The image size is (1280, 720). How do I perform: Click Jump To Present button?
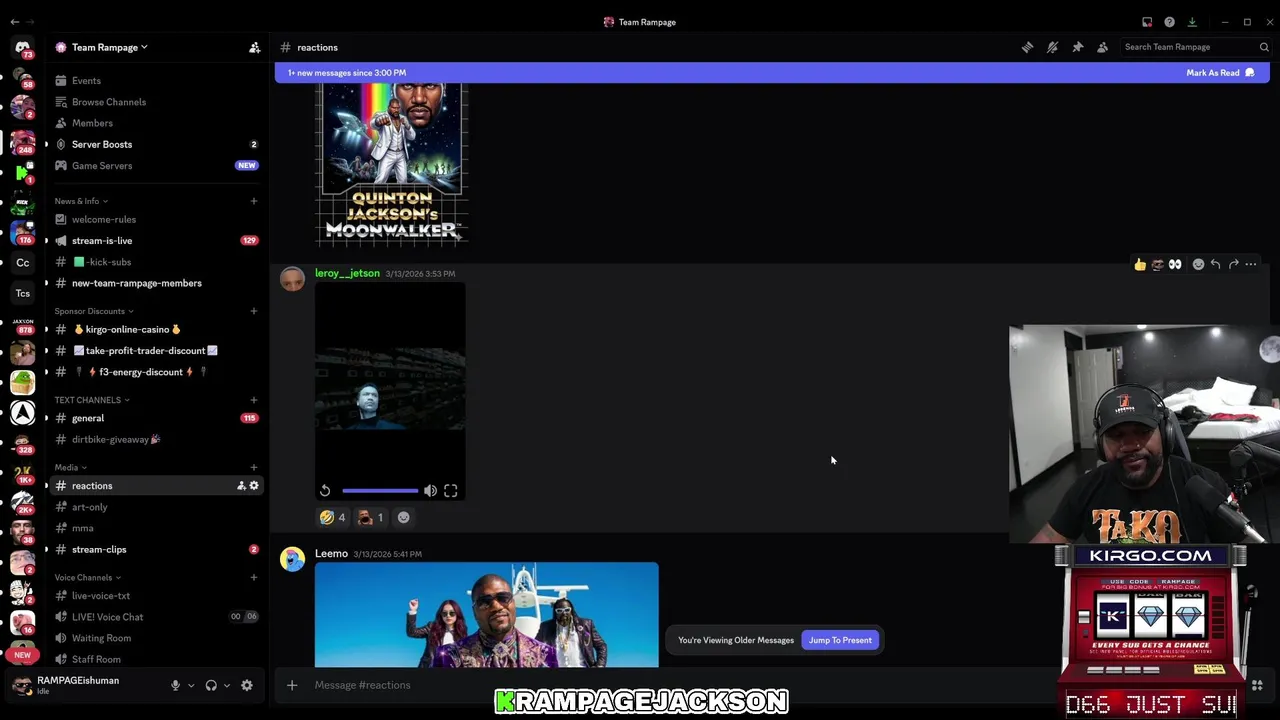[840, 640]
